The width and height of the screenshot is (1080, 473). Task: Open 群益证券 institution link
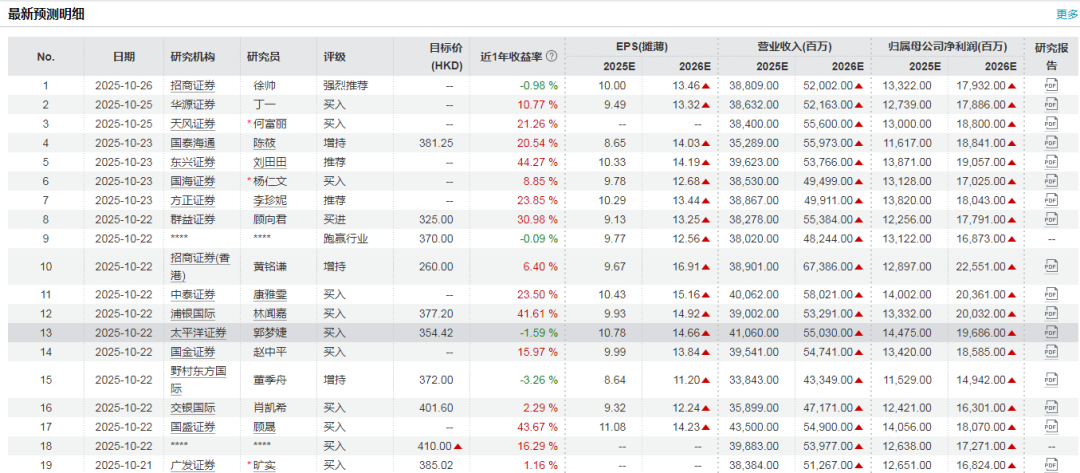point(192,220)
